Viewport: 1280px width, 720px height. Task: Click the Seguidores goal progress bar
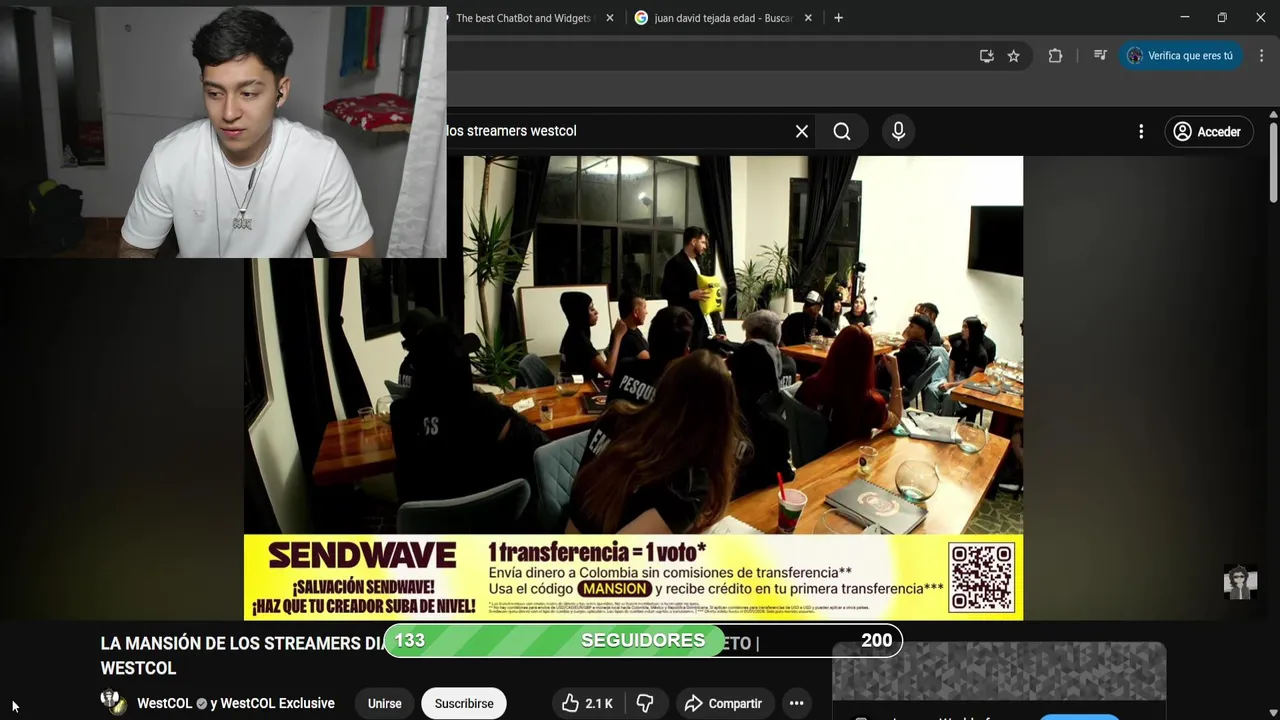(643, 640)
